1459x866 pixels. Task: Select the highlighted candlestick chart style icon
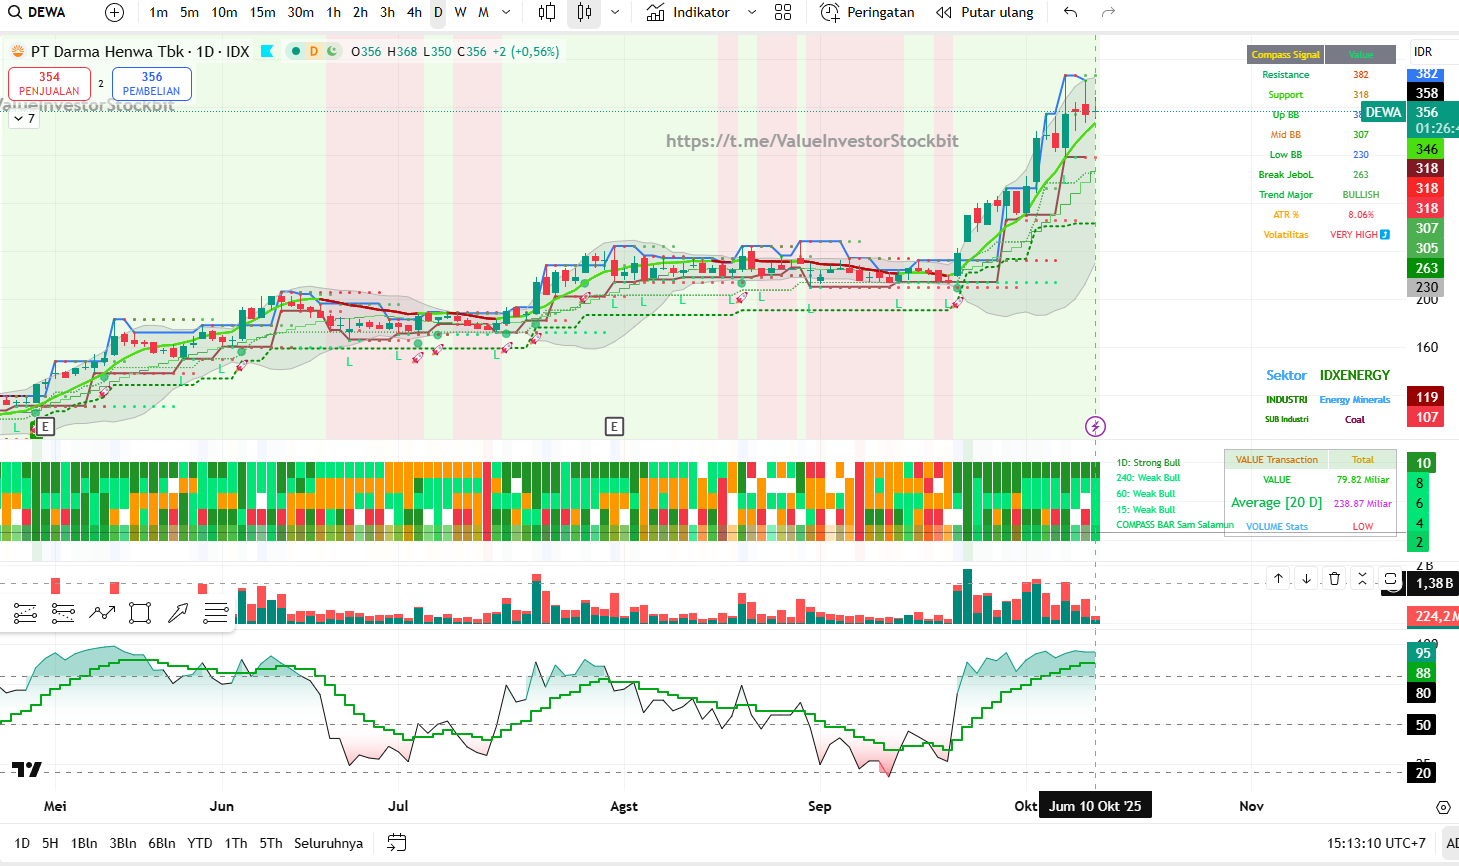[584, 12]
